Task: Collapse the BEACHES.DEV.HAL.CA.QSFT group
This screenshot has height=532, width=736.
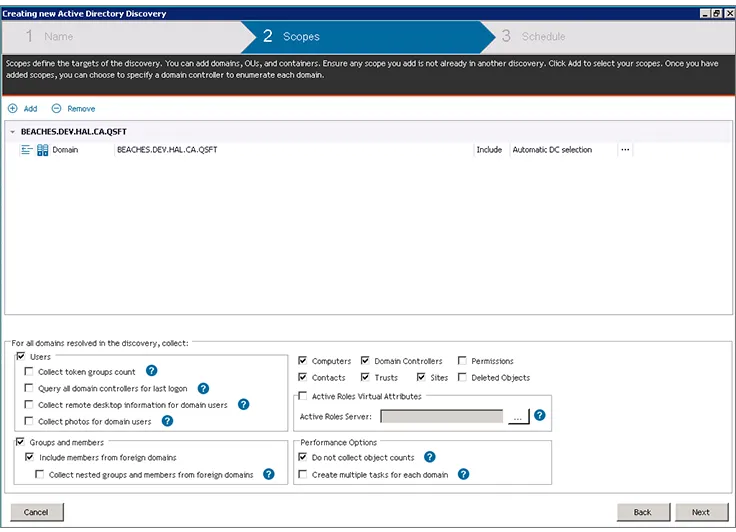Action: (13, 132)
